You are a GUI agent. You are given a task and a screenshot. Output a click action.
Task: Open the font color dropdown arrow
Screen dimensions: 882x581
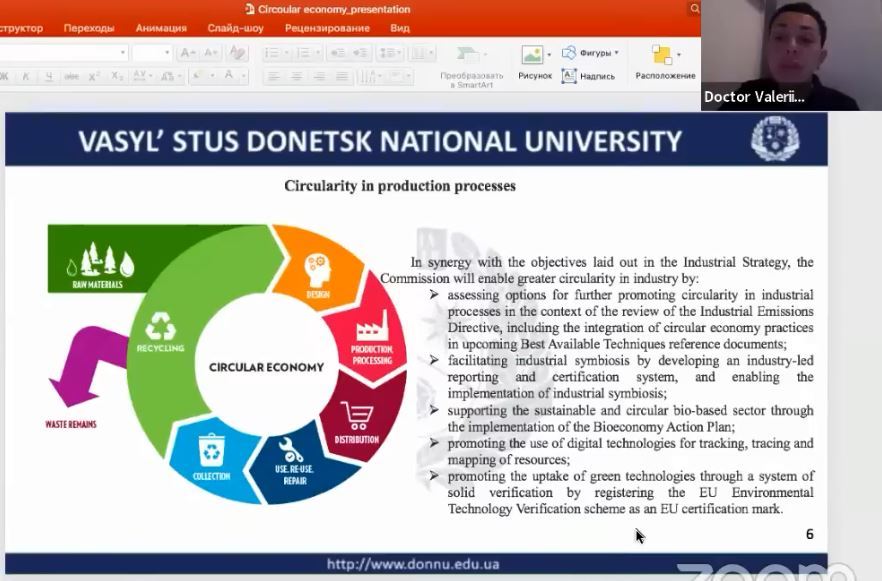[x=244, y=76]
